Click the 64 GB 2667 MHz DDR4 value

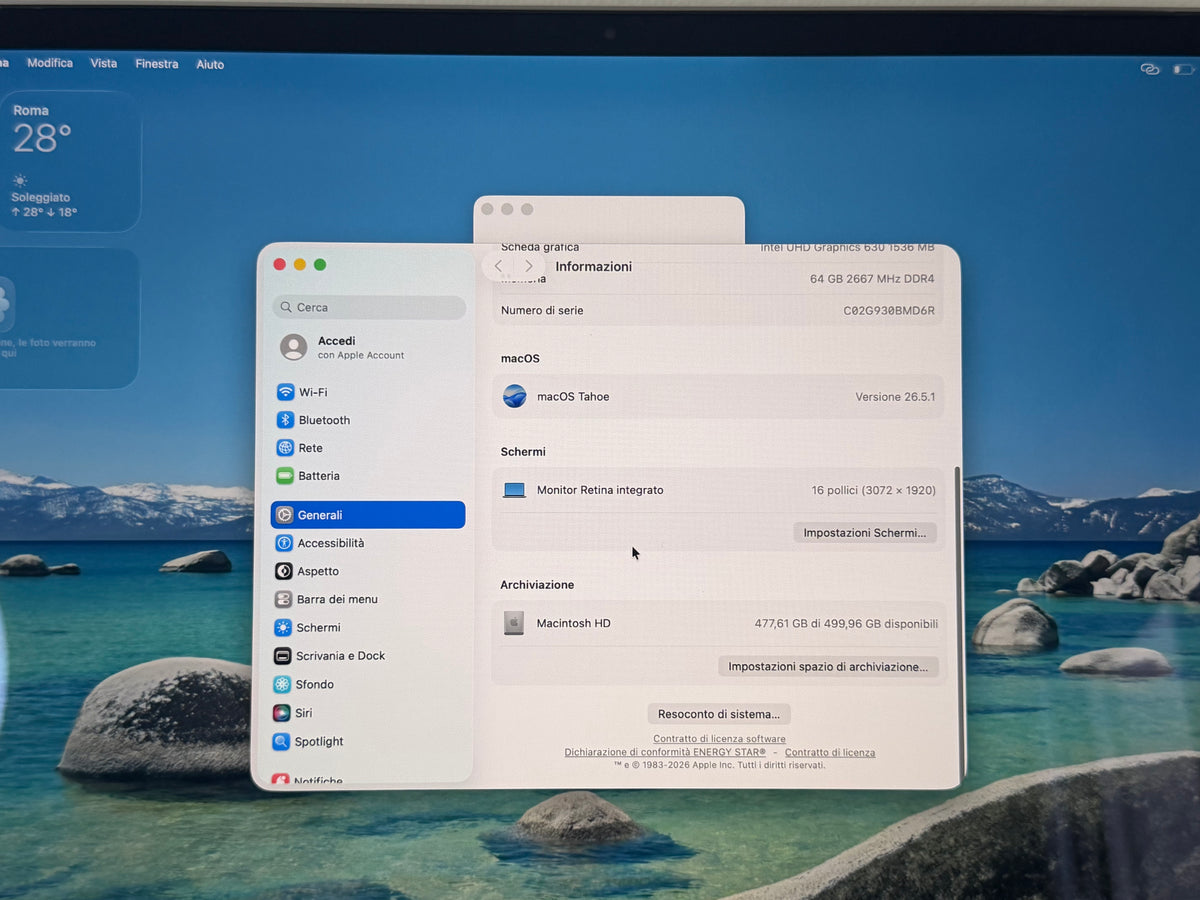pos(872,279)
